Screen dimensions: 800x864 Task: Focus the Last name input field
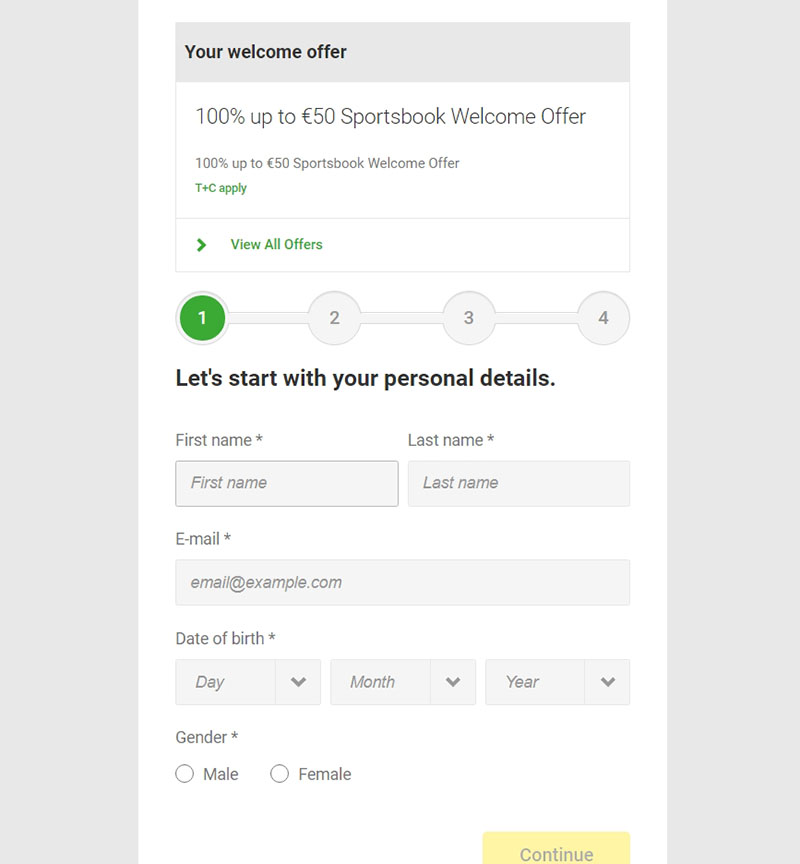point(519,484)
